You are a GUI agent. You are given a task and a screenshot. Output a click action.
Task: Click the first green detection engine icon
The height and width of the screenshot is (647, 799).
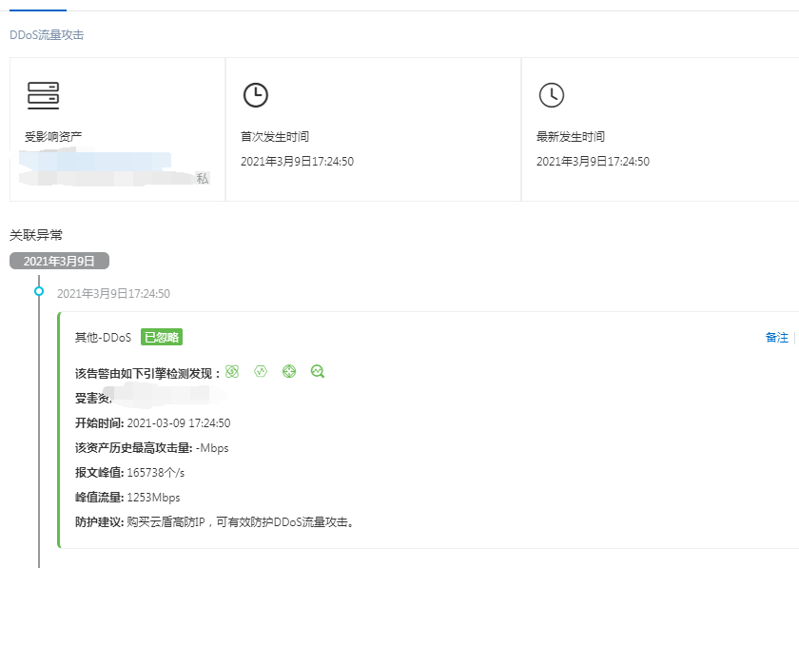(232, 372)
